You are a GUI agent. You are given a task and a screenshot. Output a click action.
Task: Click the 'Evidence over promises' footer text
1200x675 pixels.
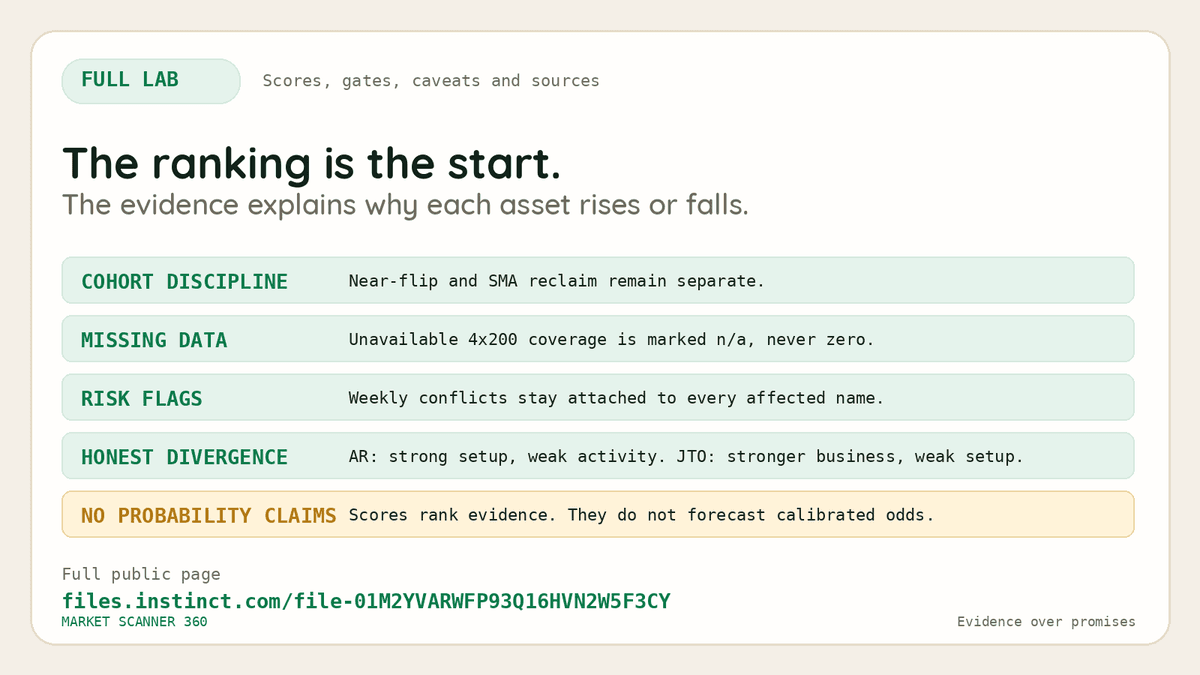(1046, 622)
